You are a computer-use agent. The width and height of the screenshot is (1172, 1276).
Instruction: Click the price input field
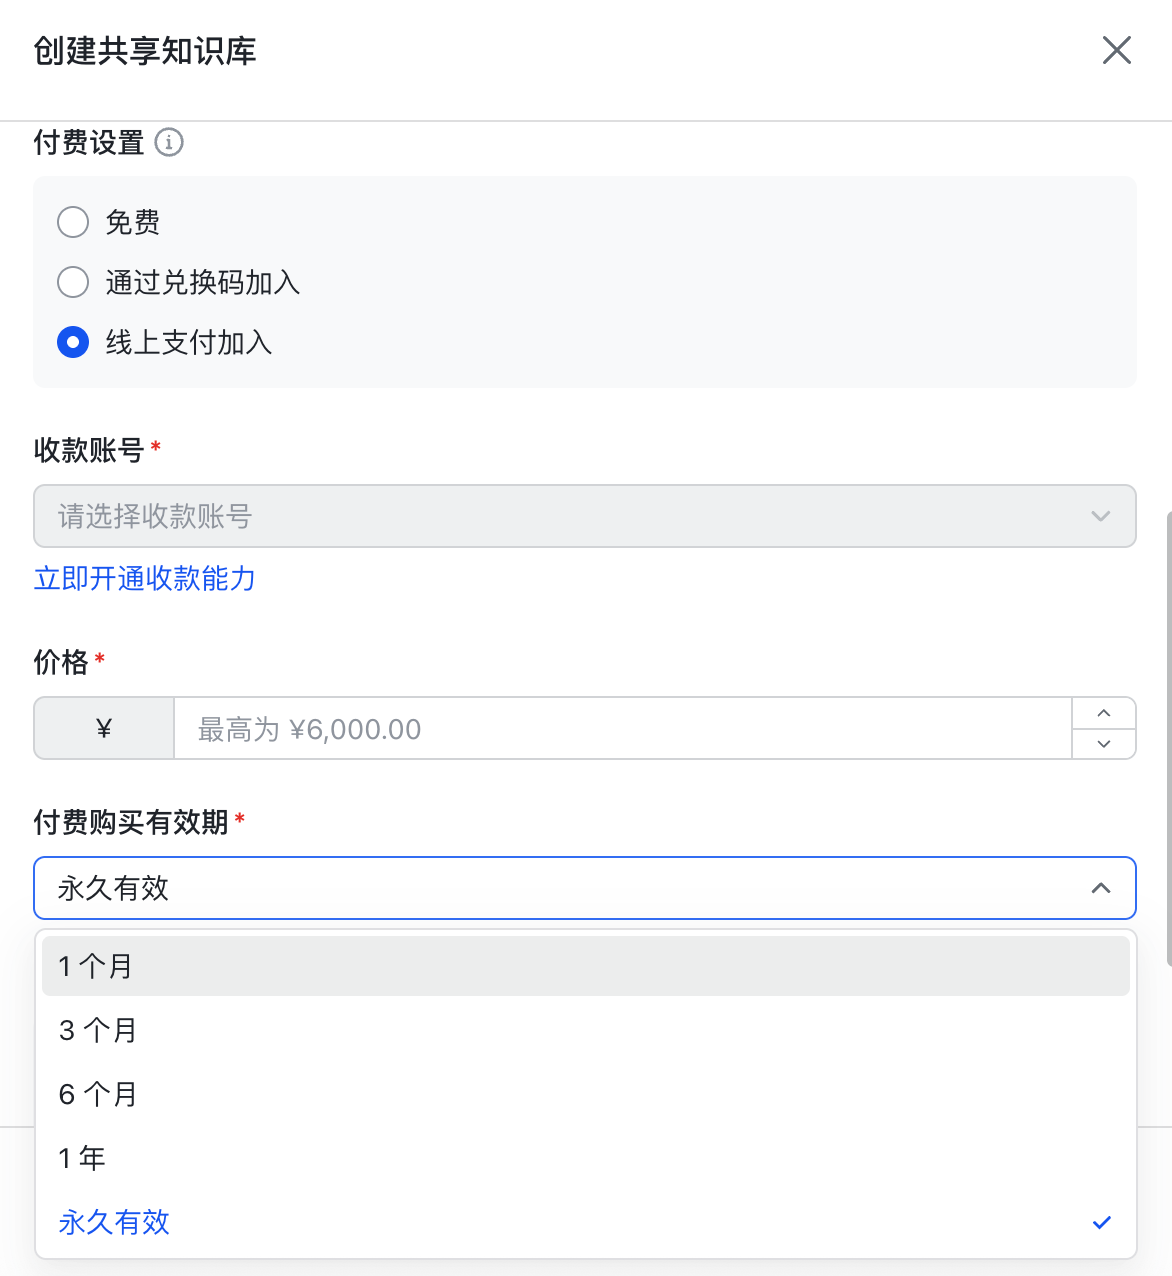(622, 729)
